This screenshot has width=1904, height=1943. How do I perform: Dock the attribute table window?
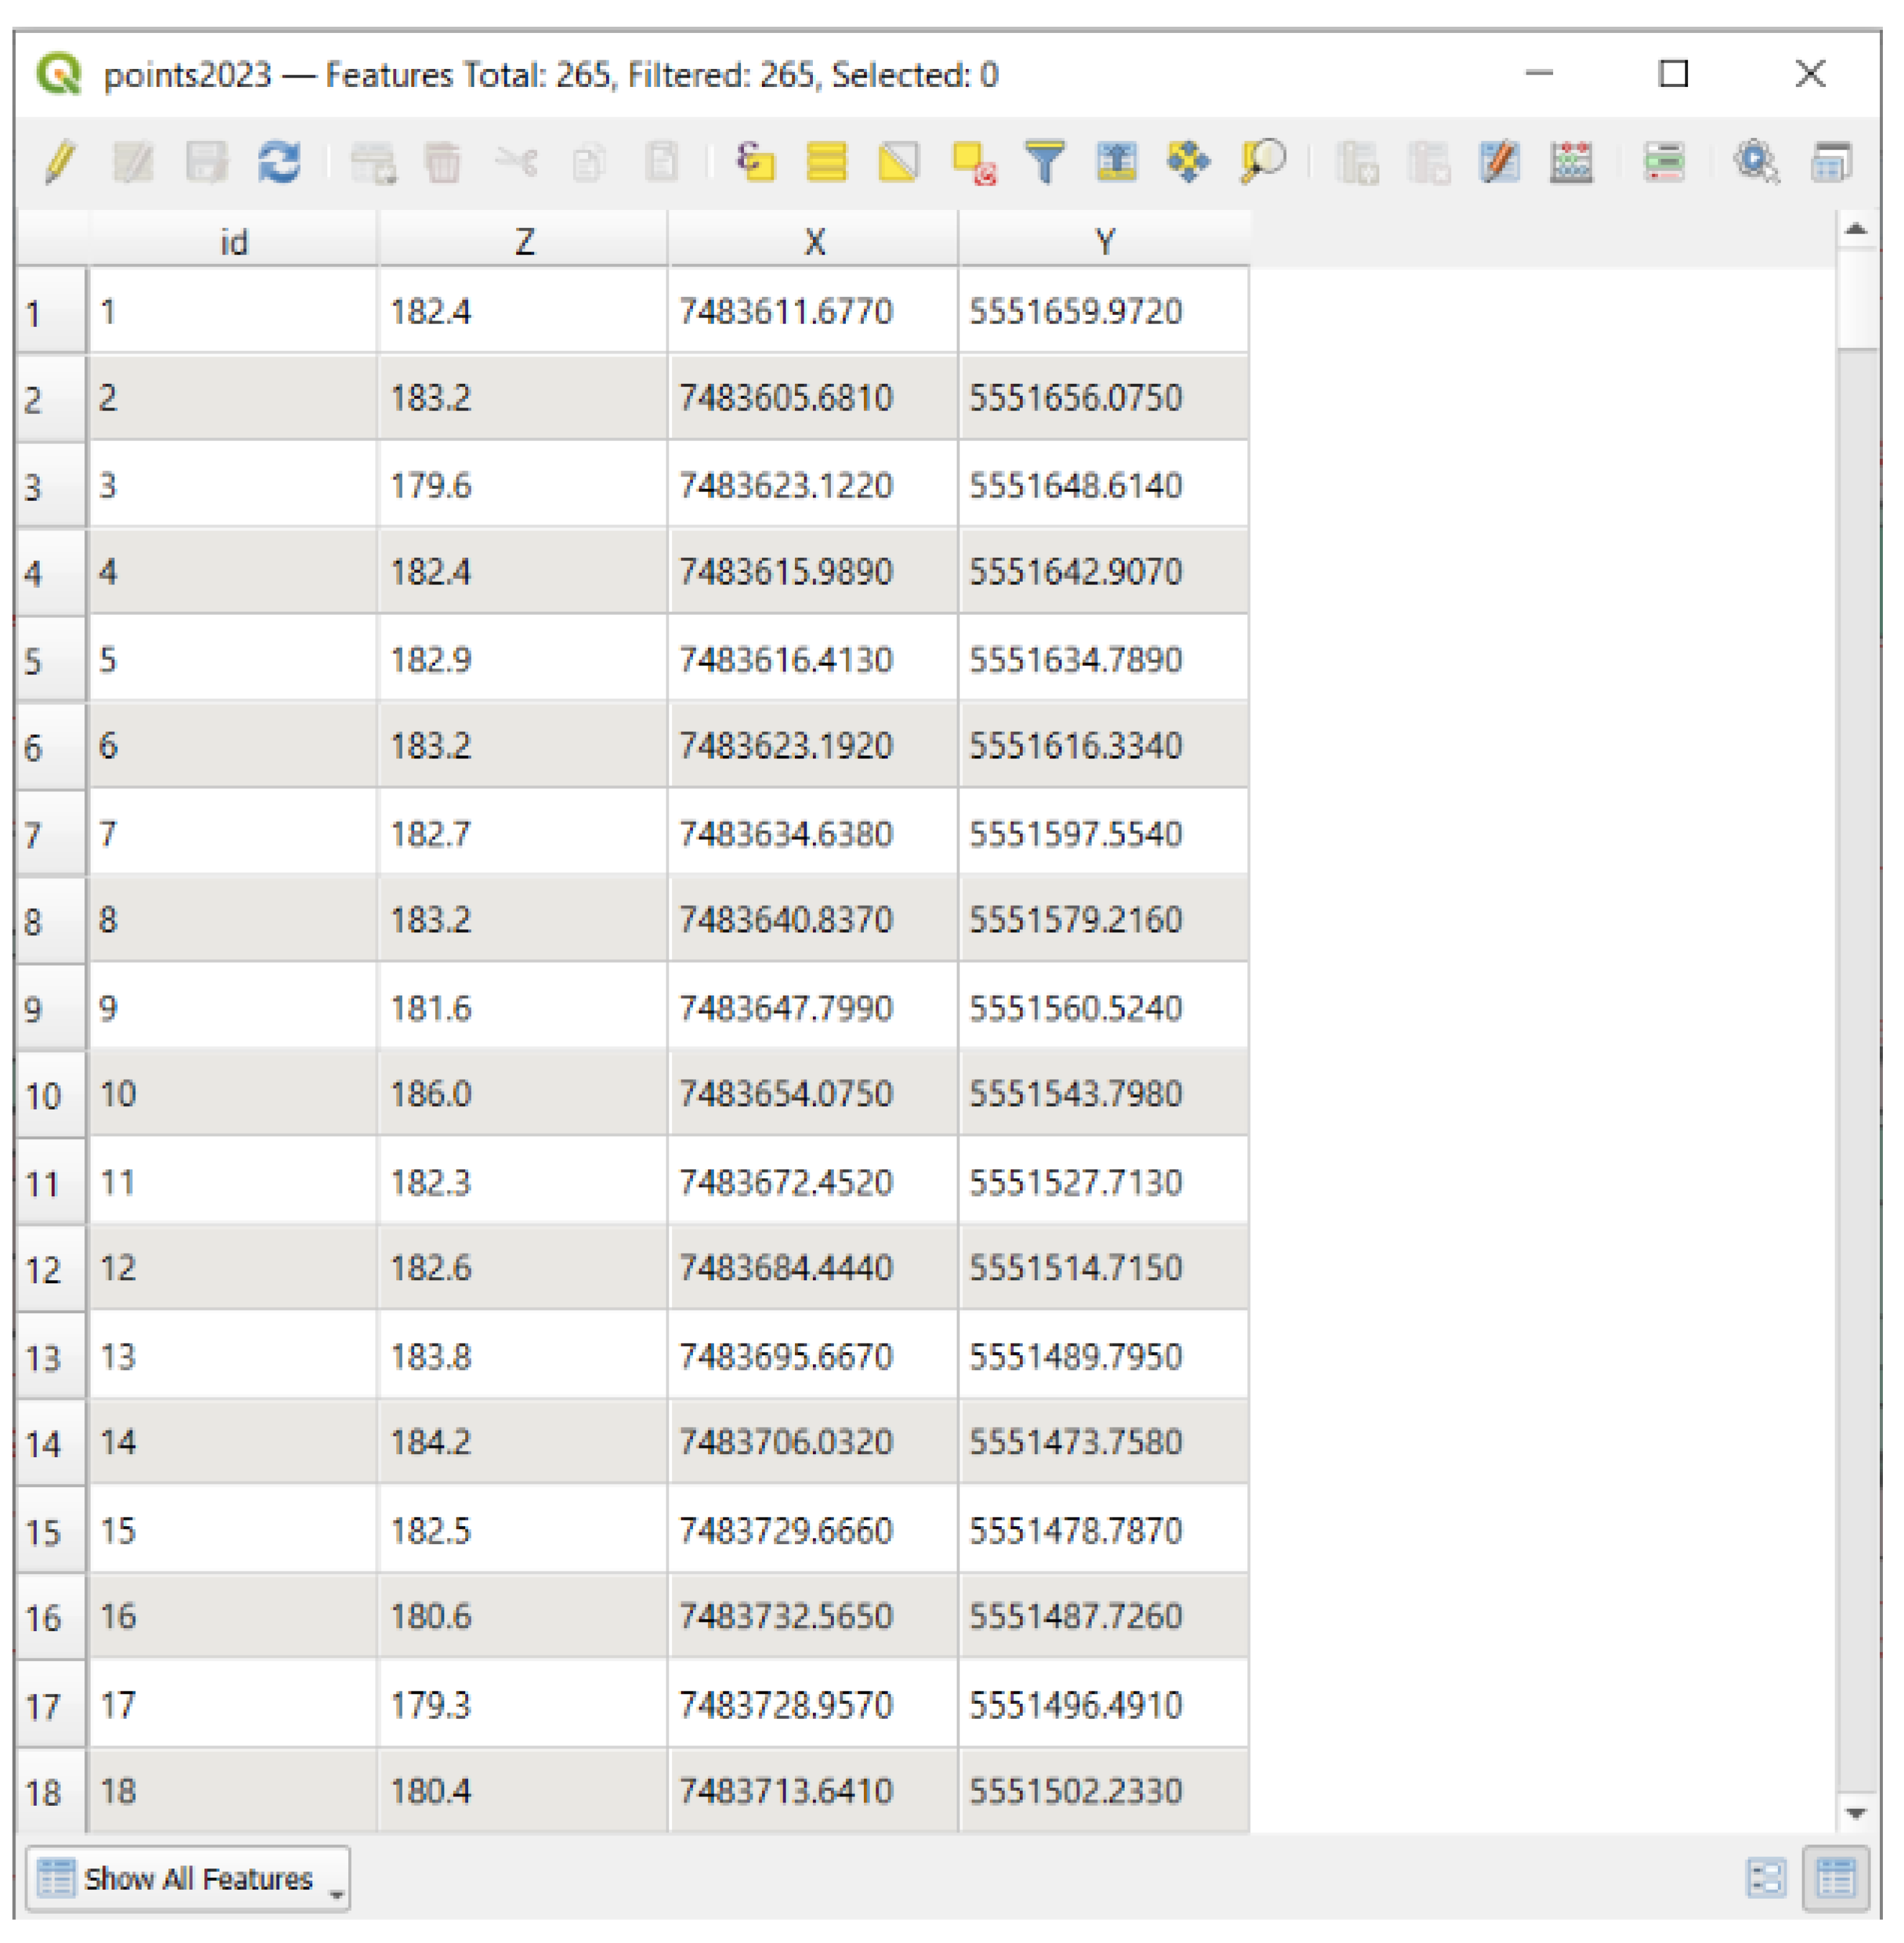point(1831,162)
